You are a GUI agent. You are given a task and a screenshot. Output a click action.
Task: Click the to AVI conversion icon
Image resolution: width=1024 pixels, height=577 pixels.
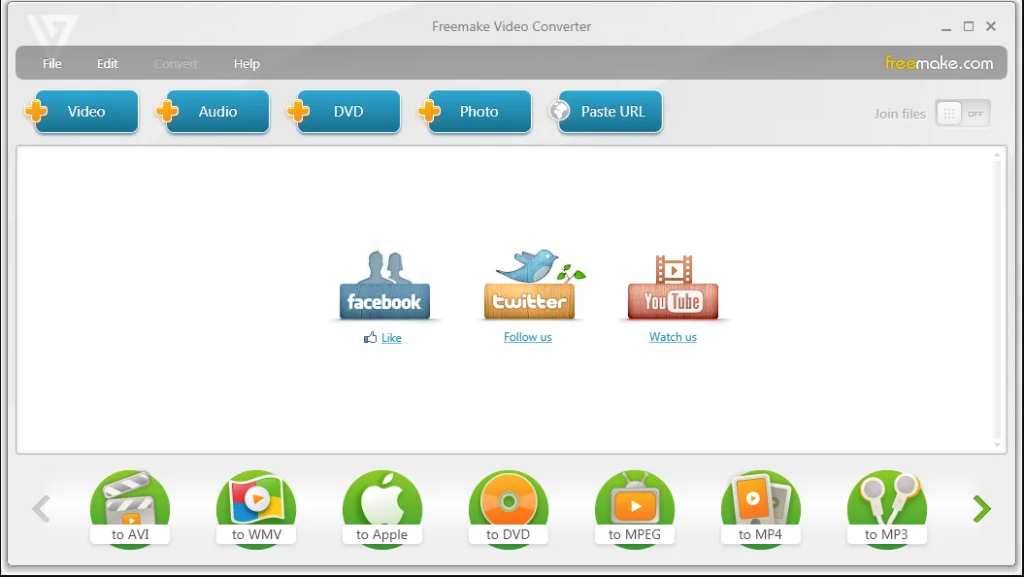130,509
